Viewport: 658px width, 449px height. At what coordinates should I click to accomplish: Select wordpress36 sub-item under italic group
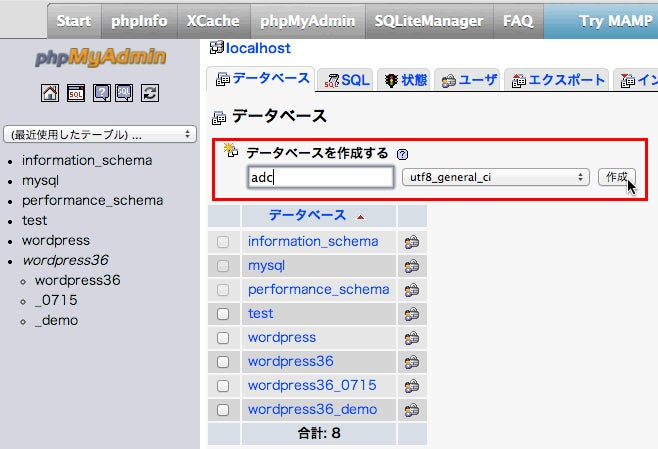pos(78,280)
